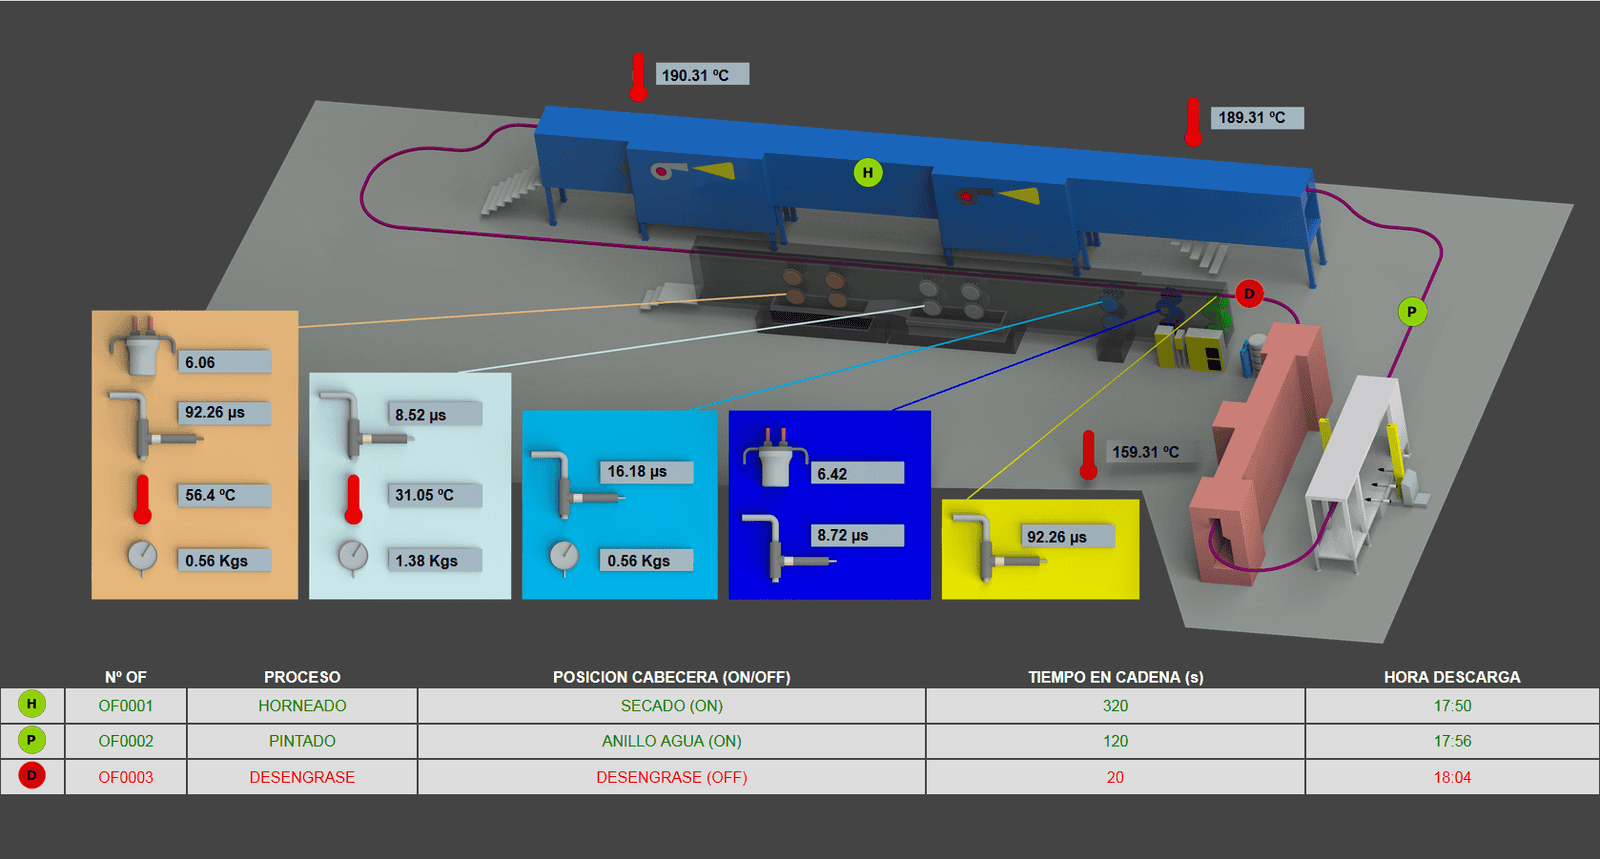The image size is (1600, 859).
Task: Click the red D status icon in table row
Action: coord(32,776)
